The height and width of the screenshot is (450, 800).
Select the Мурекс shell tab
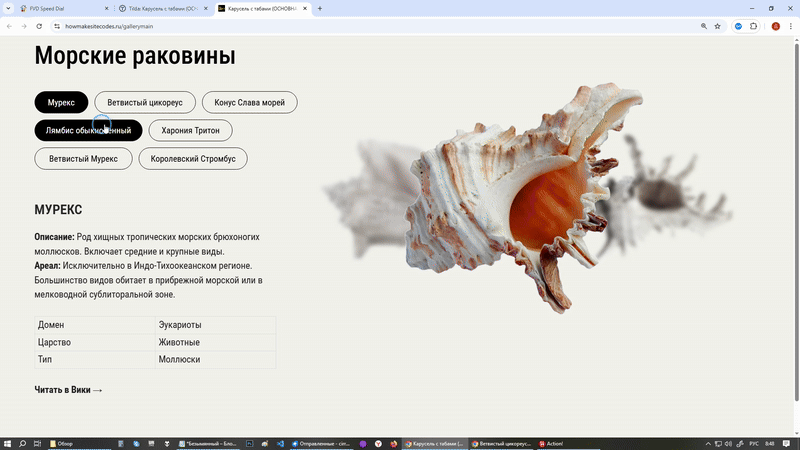pos(61,103)
